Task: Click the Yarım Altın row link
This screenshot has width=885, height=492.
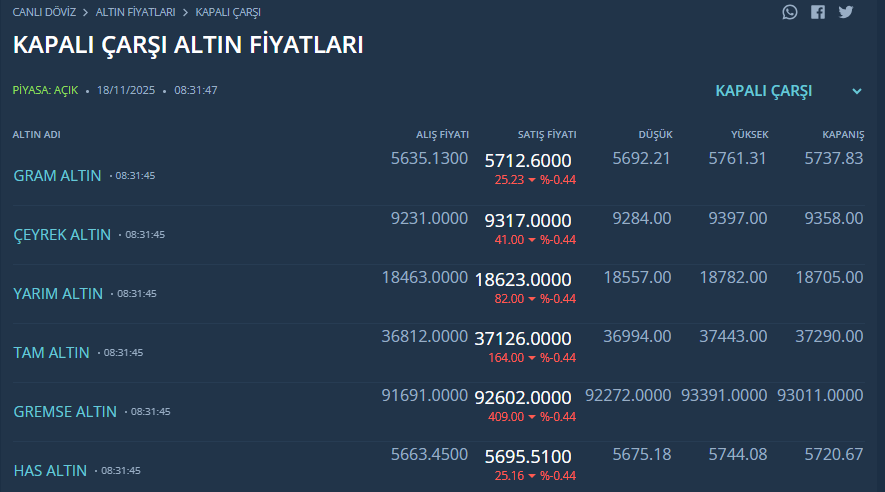Action: pos(58,293)
